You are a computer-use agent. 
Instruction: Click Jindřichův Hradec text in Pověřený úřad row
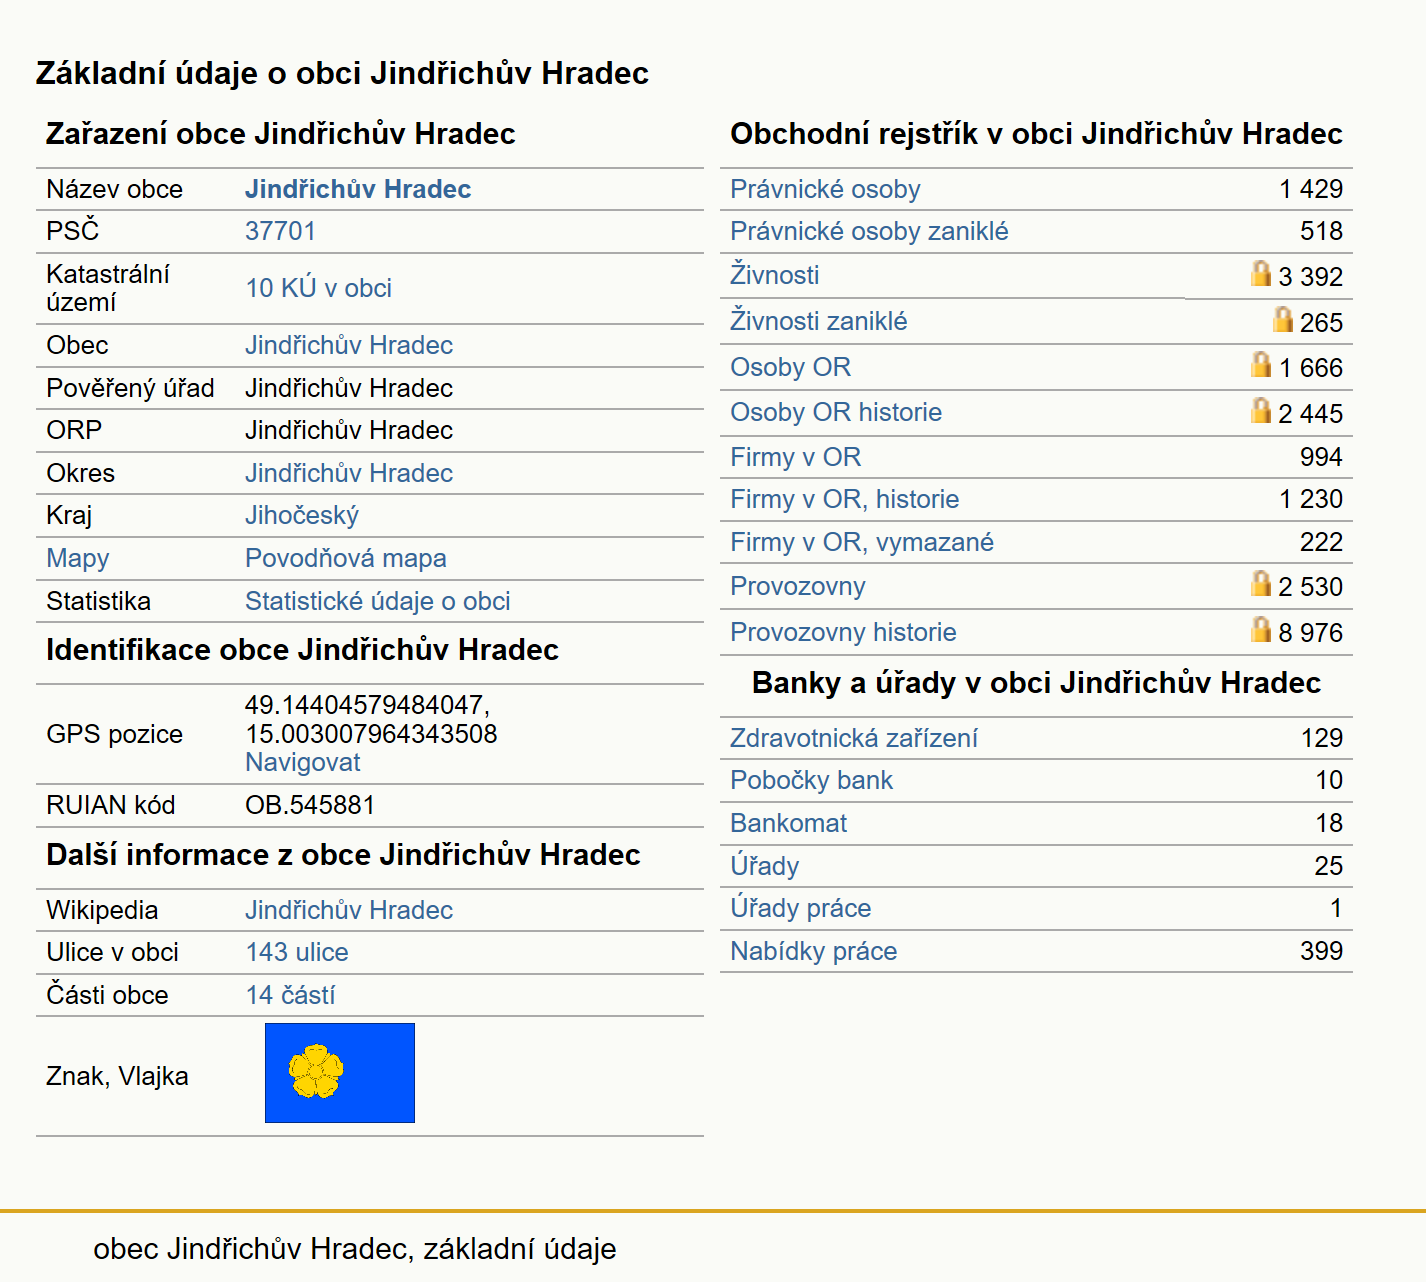pyautogui.click(x=349, y=388)
